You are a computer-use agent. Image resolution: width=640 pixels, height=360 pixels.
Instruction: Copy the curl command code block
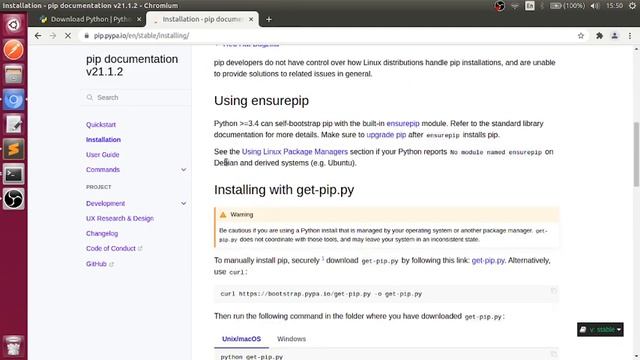(x=553, y=291)
